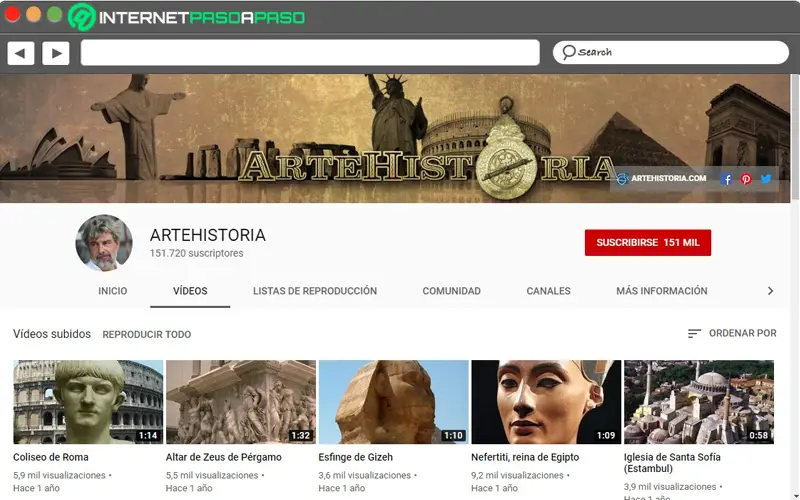This screenshot has height=500, width=800.
Task: Click the 5,9 mil visualizaciones text
Action: click(59, 476)
